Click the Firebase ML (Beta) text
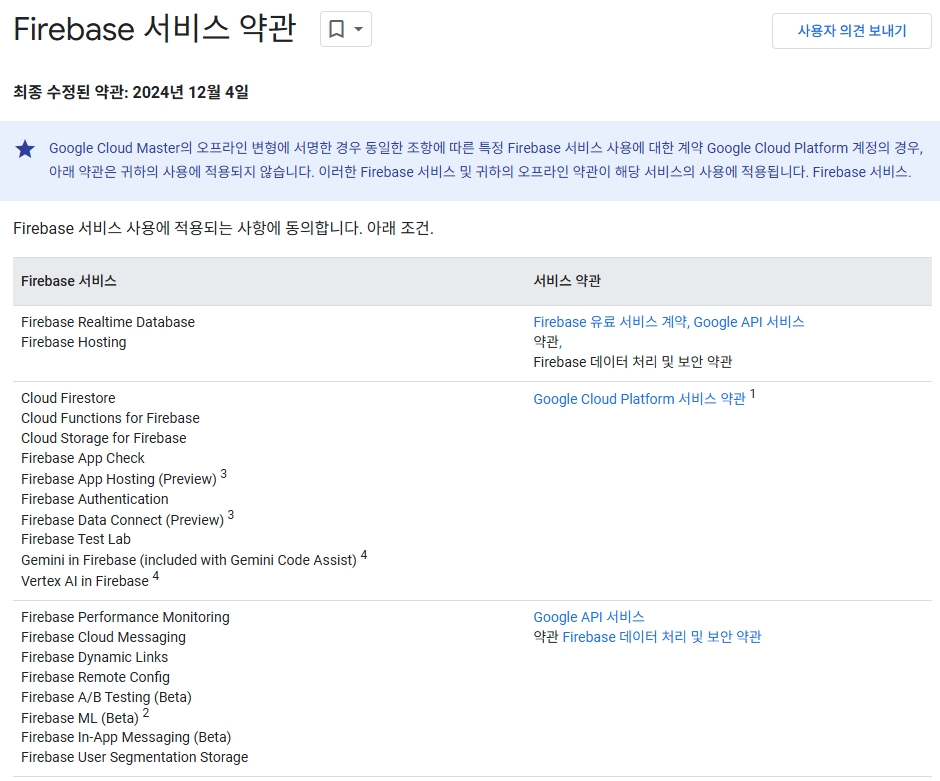This screenshot has width=940, height=781. coord(80,717)
